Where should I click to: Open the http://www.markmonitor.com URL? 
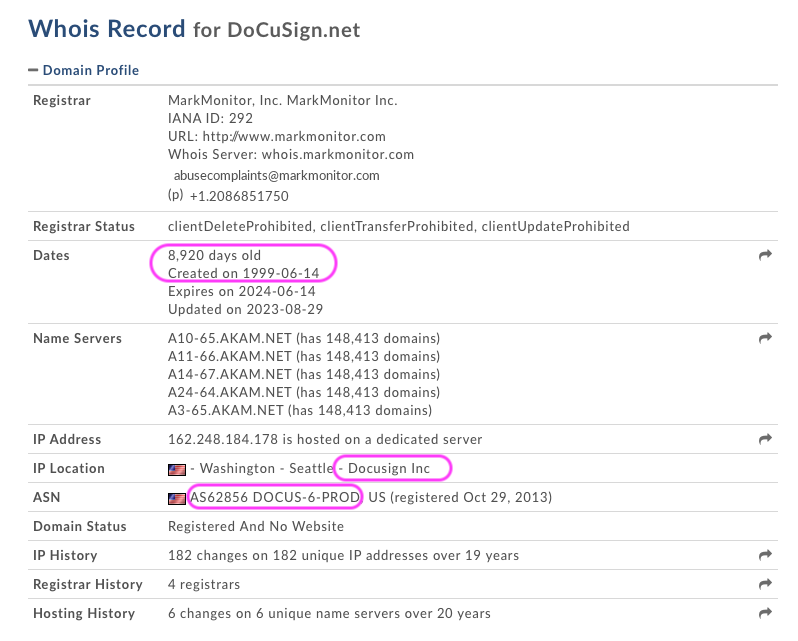point(294,136)
